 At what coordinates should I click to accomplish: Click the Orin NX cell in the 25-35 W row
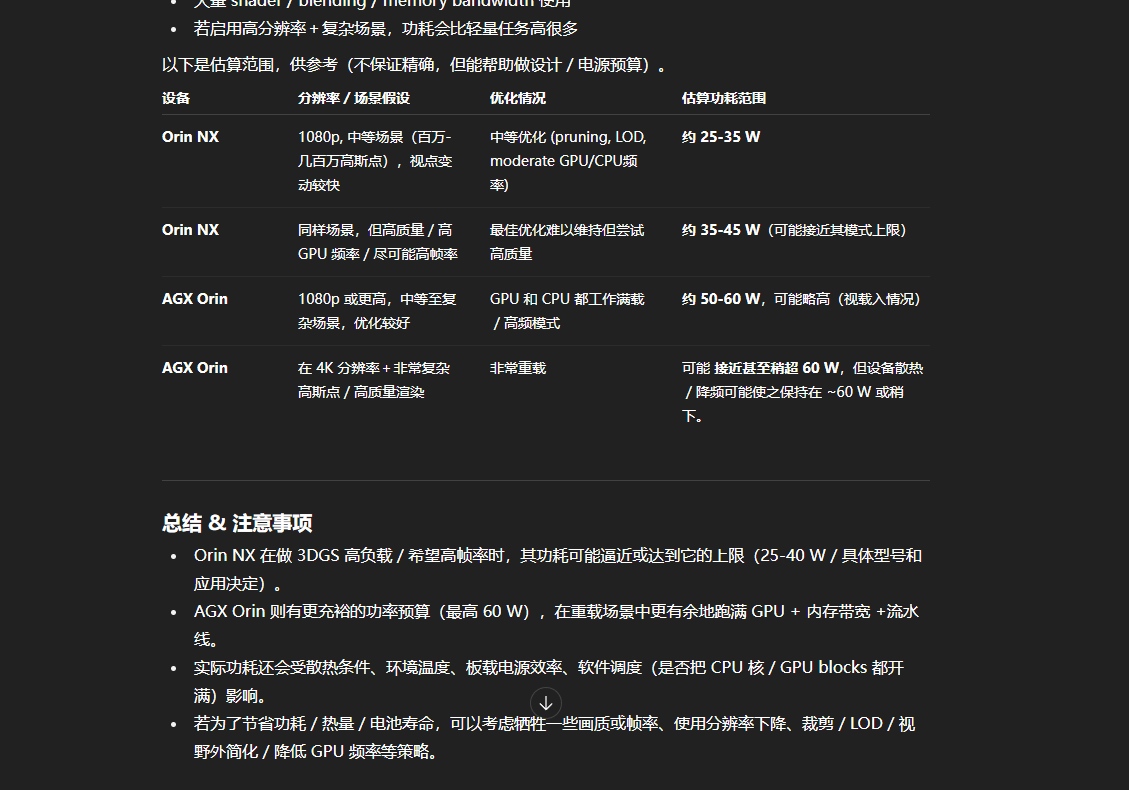(x=190, y=137)
